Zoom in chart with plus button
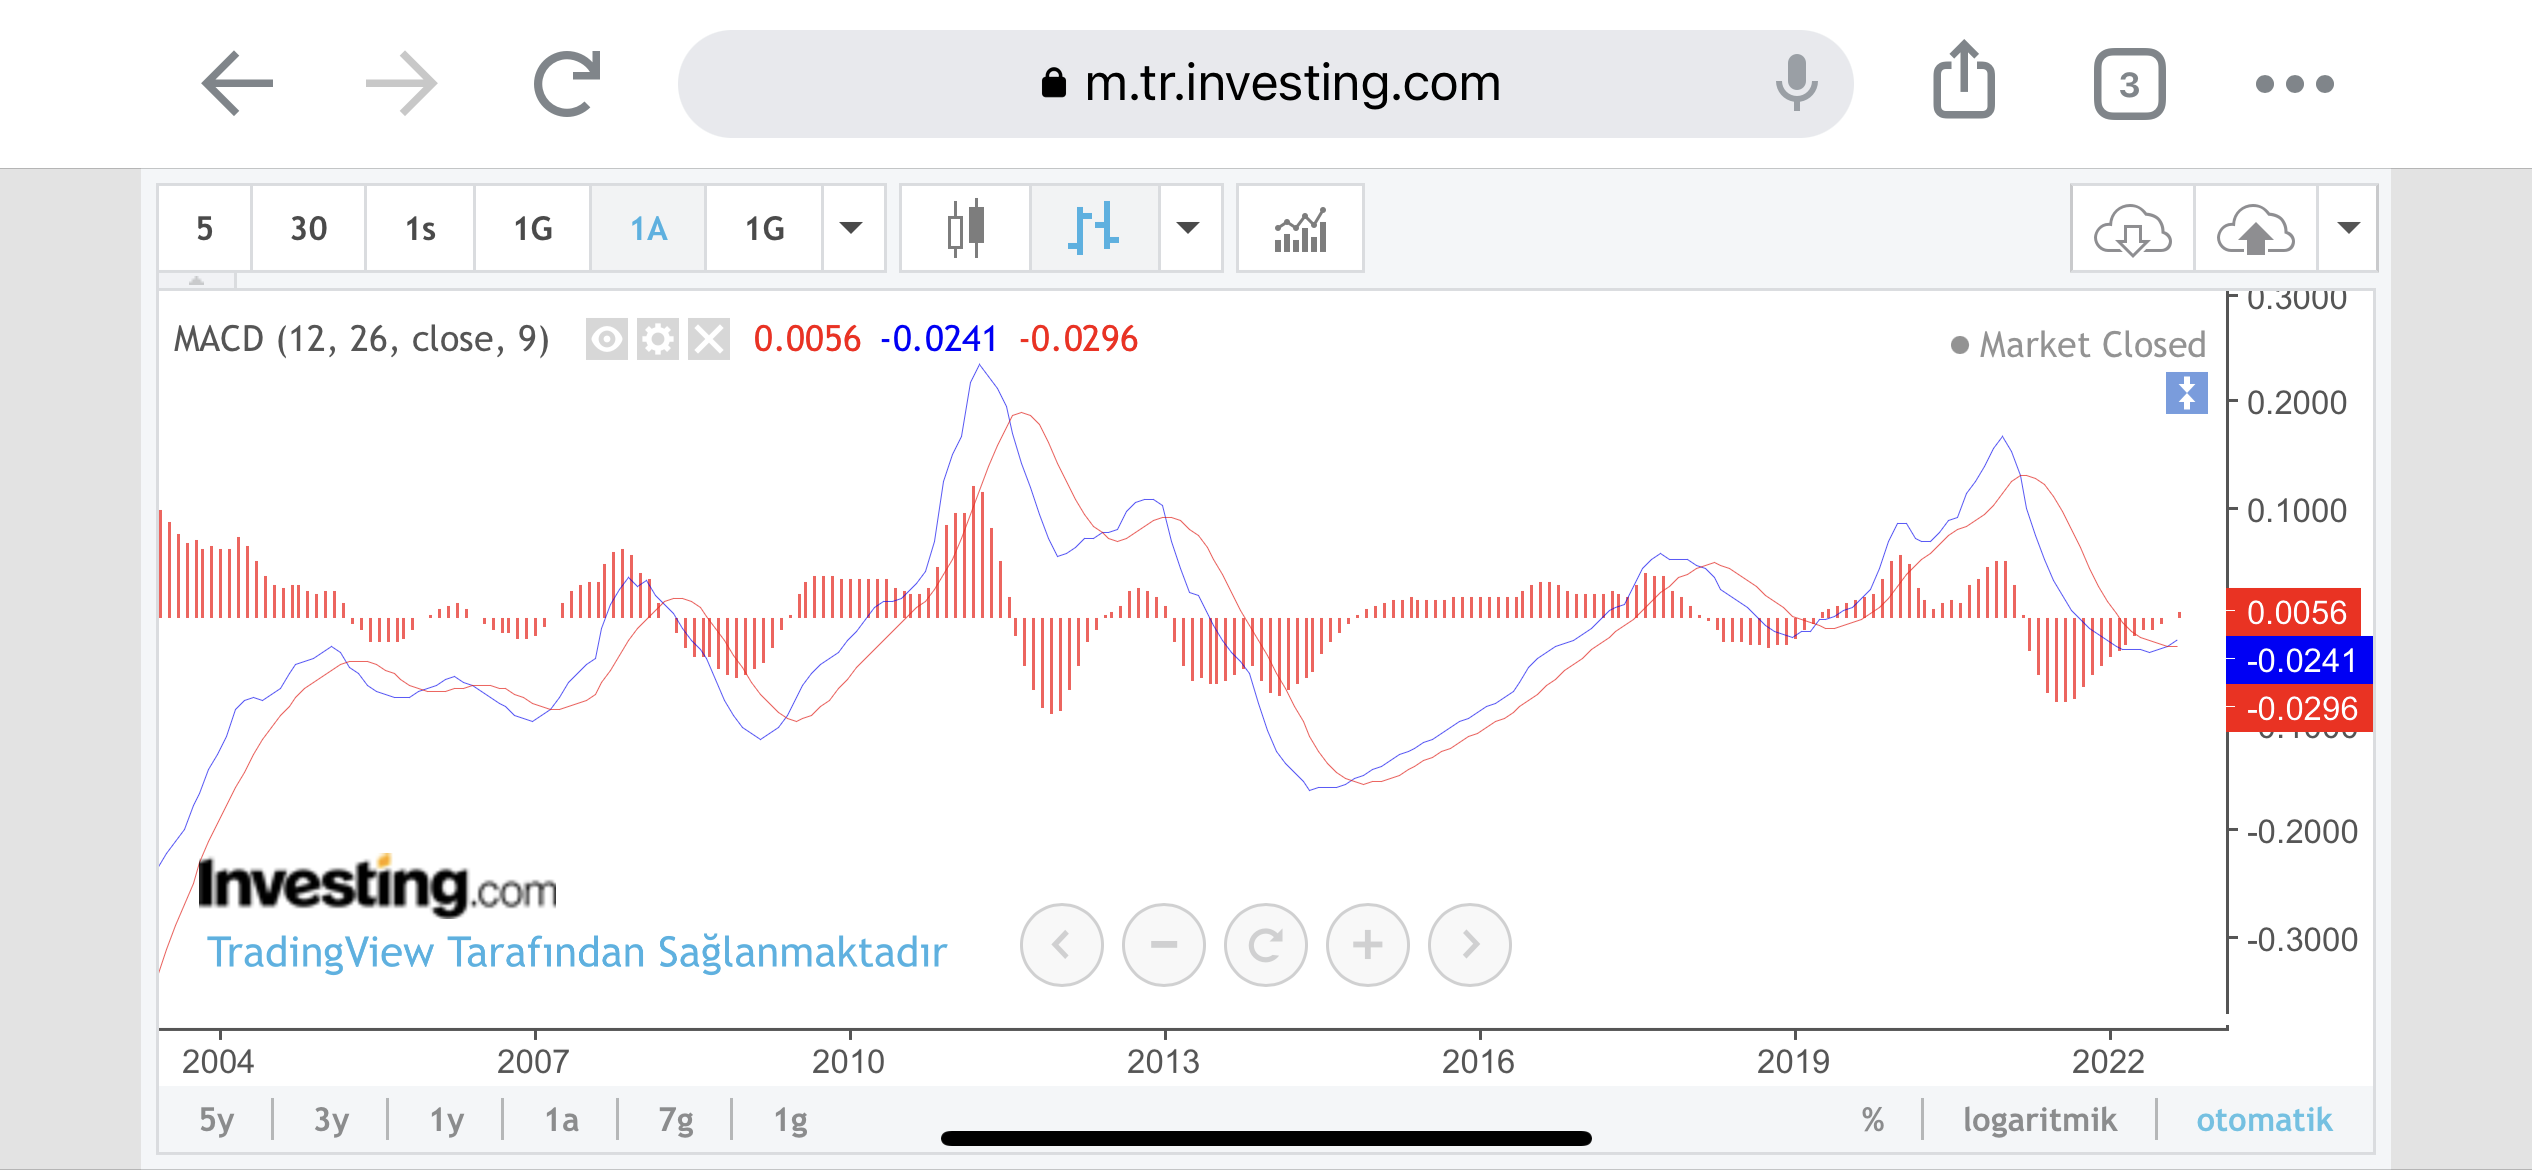This screenshot has height=1170, width=2532. tap(1367, 945)
